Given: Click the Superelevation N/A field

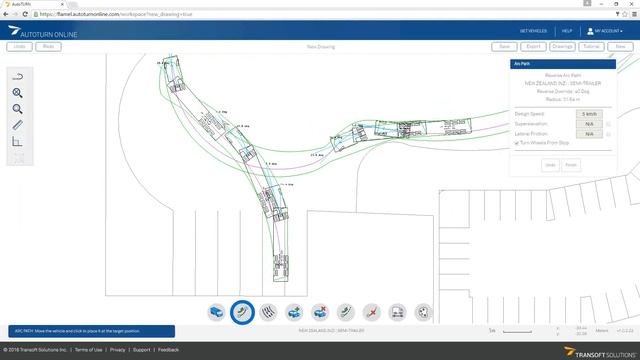Looking at the screenshot, I should (589, 124).
